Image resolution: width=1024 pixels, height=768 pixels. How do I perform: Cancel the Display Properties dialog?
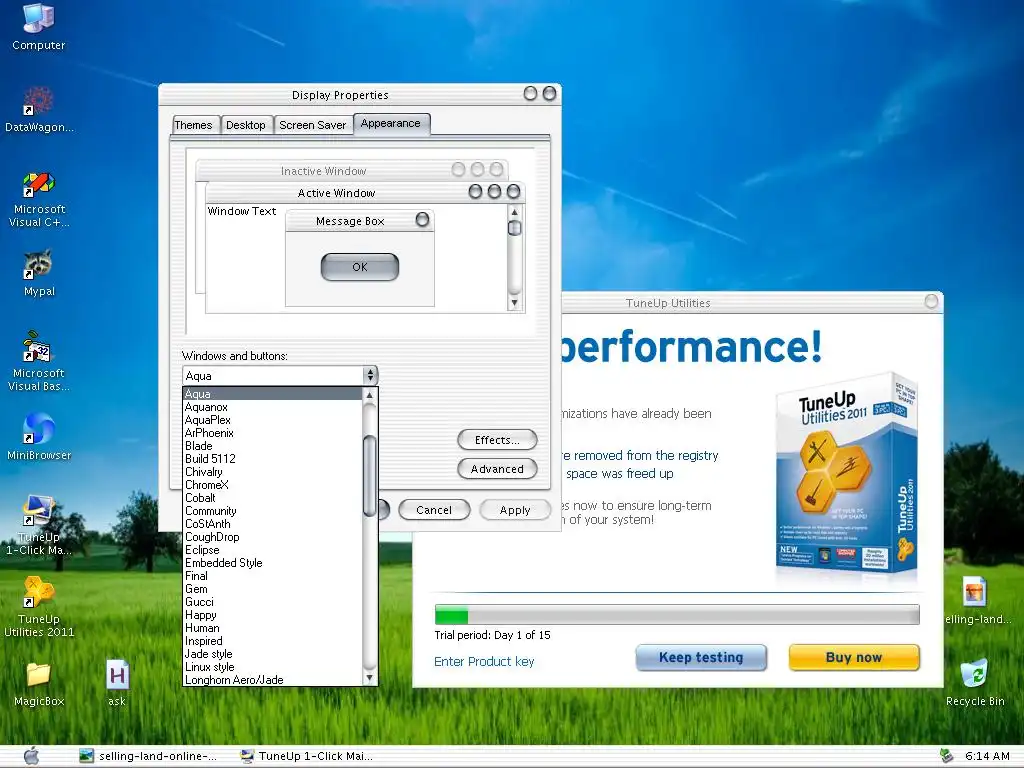tap(434, 510)
